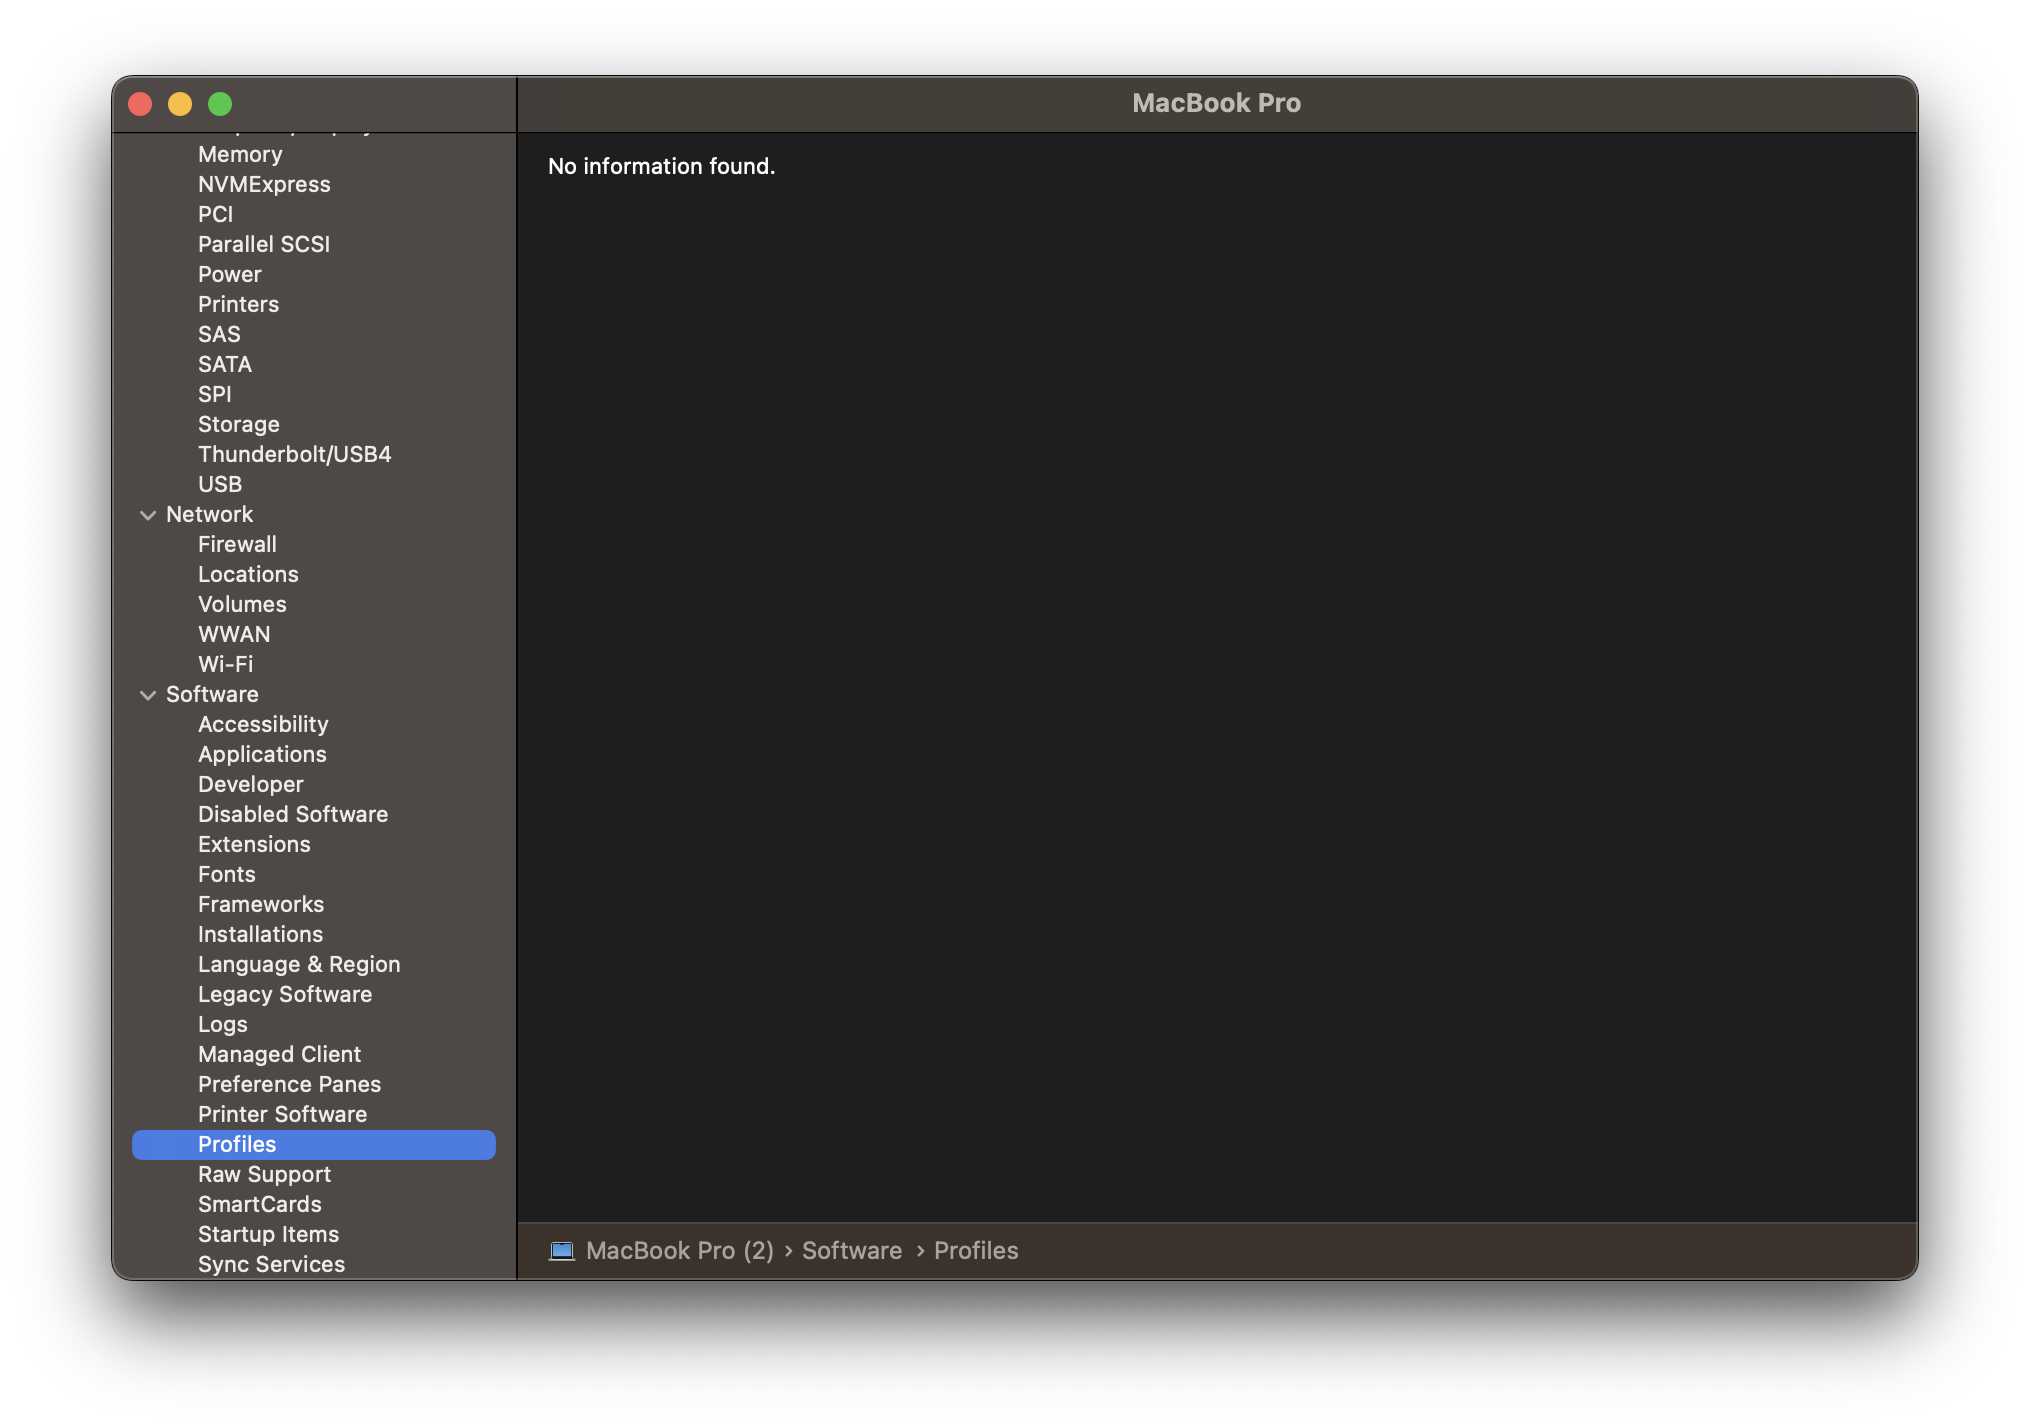The height and width of the screenshot is (1428, 2030).
Task: Select NVMExpress in the sidebar
Action: coord(264,184)
